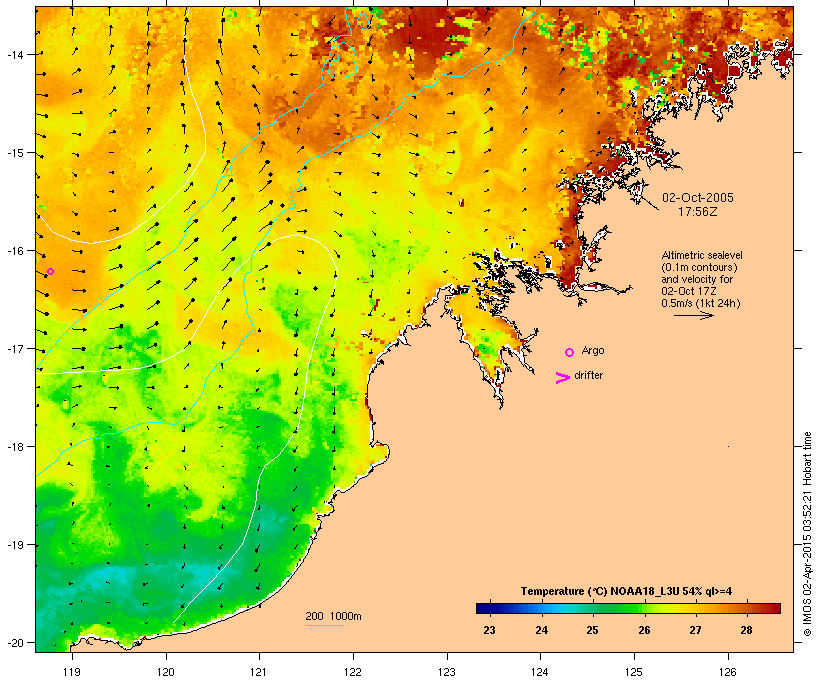Click the latitude label '-18'
820x680 pixels.
click(14, 447)
